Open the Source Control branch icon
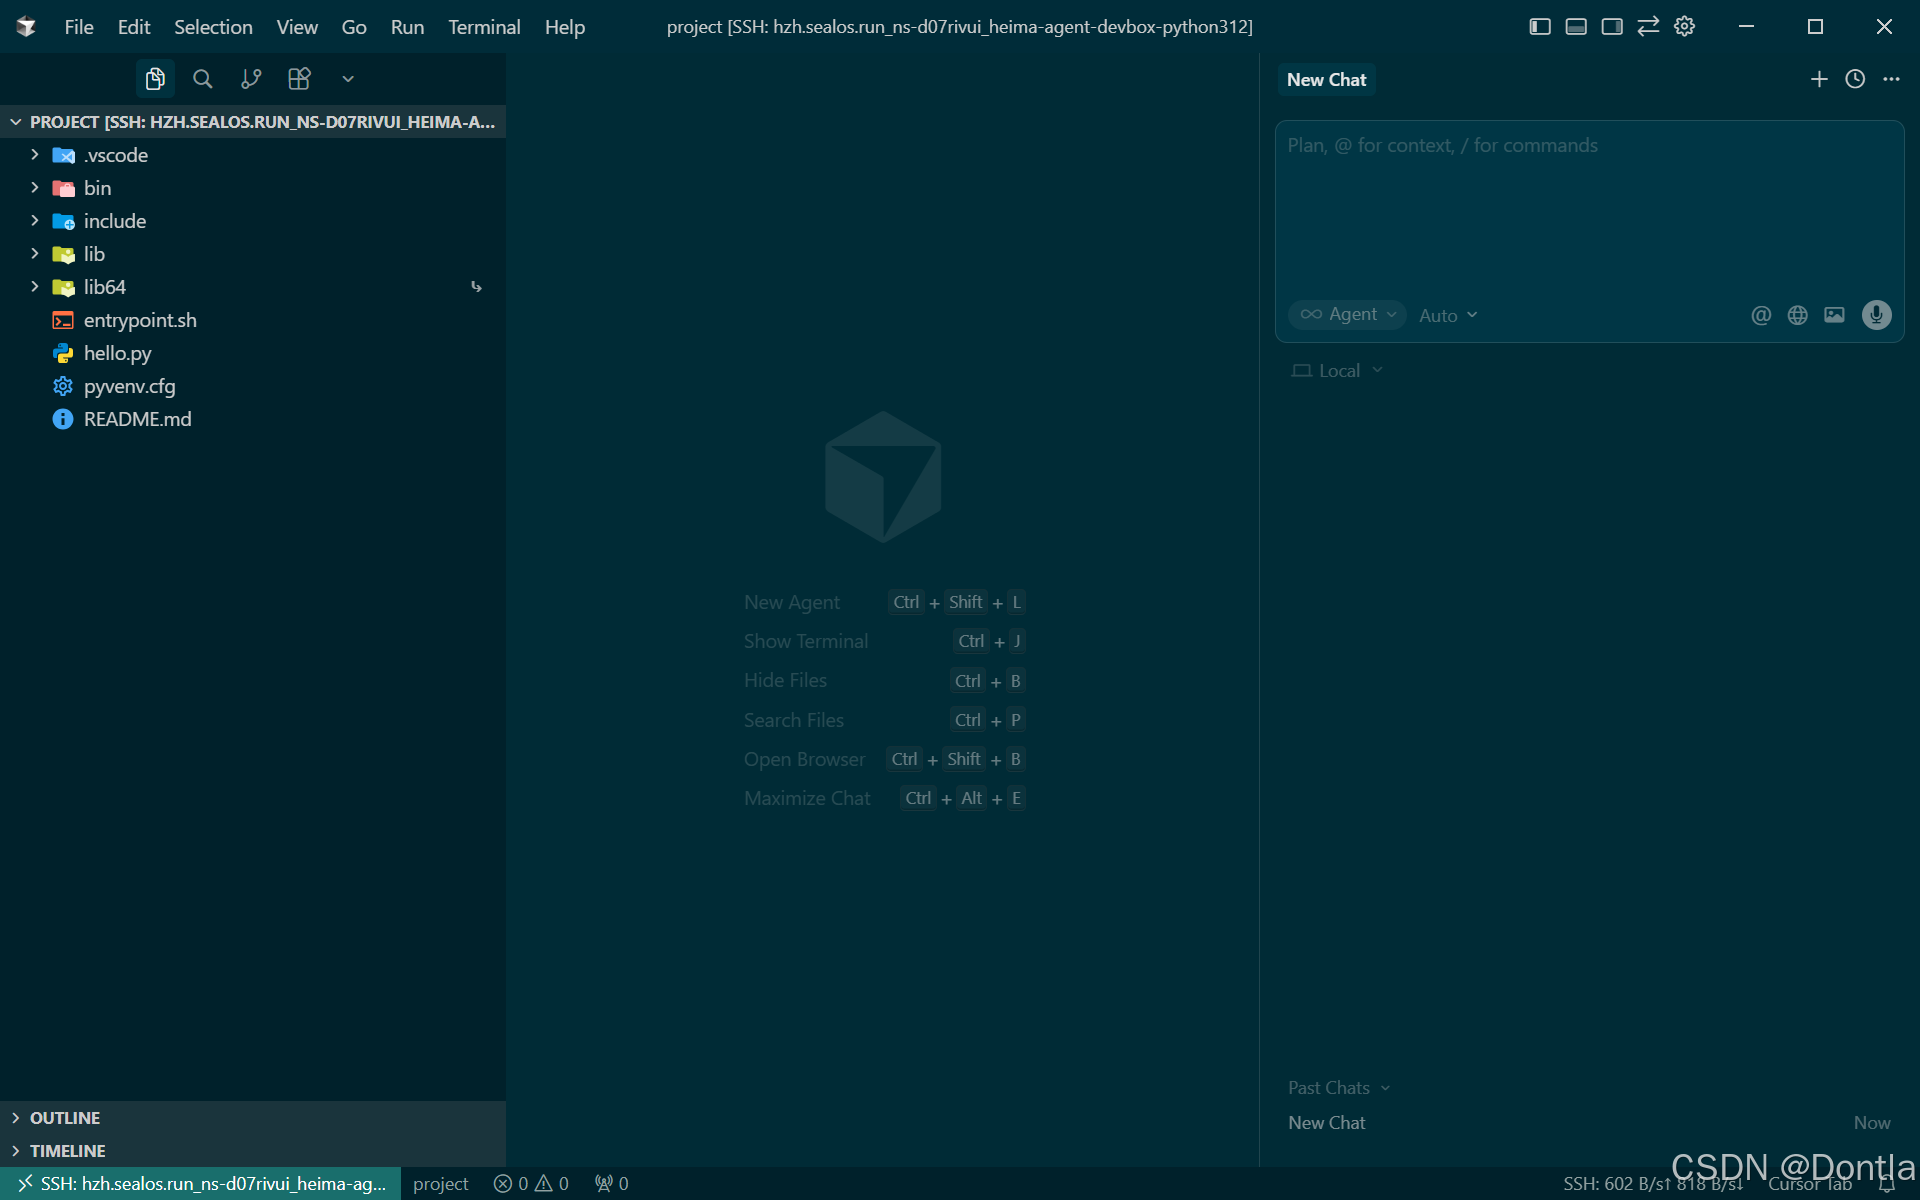Image resolution: width=1920 pixels, height=1200 pixels. click(x=251, y=79)
